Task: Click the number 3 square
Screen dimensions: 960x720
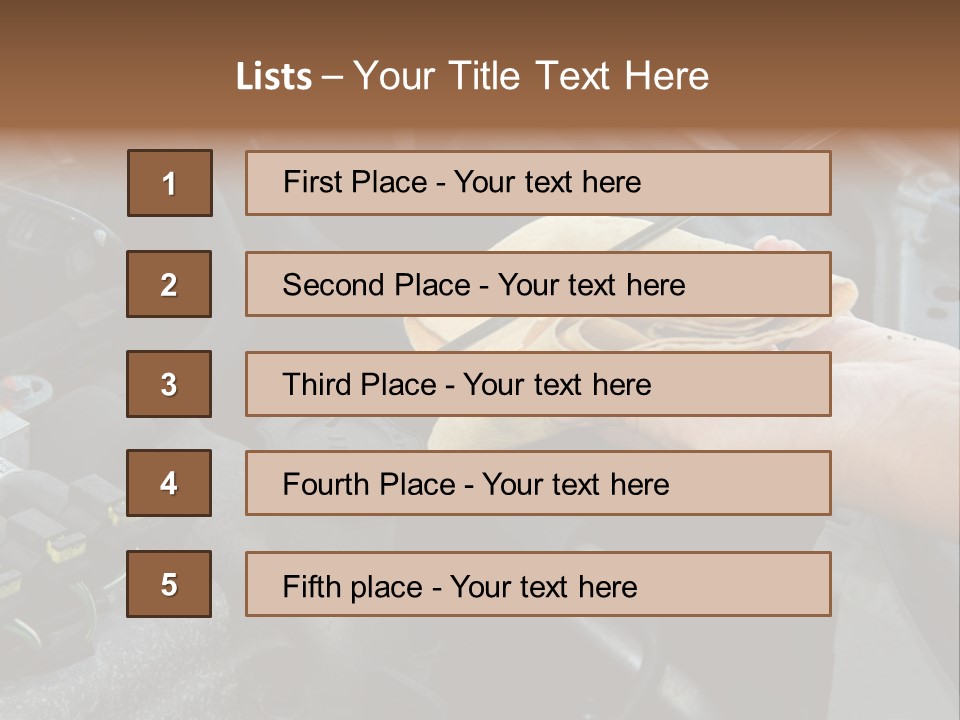Action: click(x=169, y=384)
